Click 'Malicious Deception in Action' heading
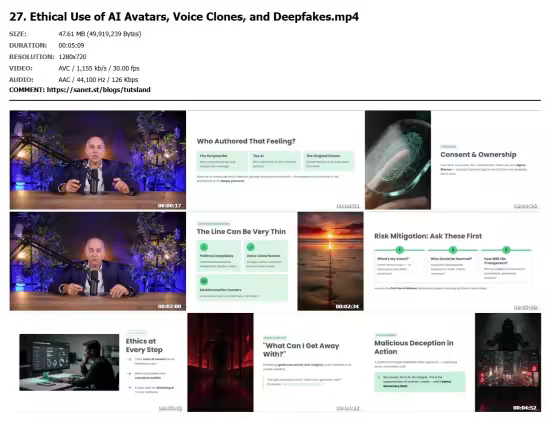This screenshot has height=422, width=550. [x=414, y=347]
